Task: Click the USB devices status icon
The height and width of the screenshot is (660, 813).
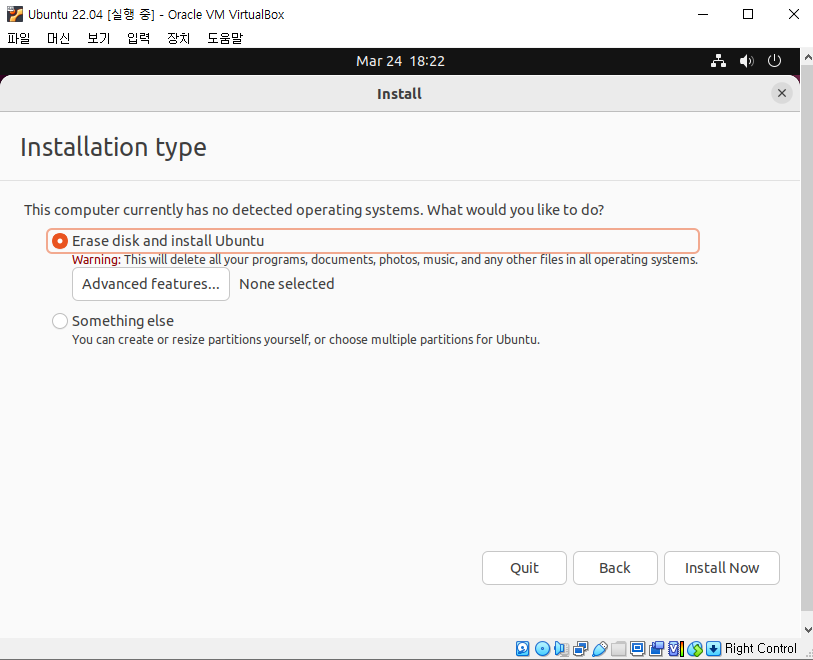Action: pos(599,648)
